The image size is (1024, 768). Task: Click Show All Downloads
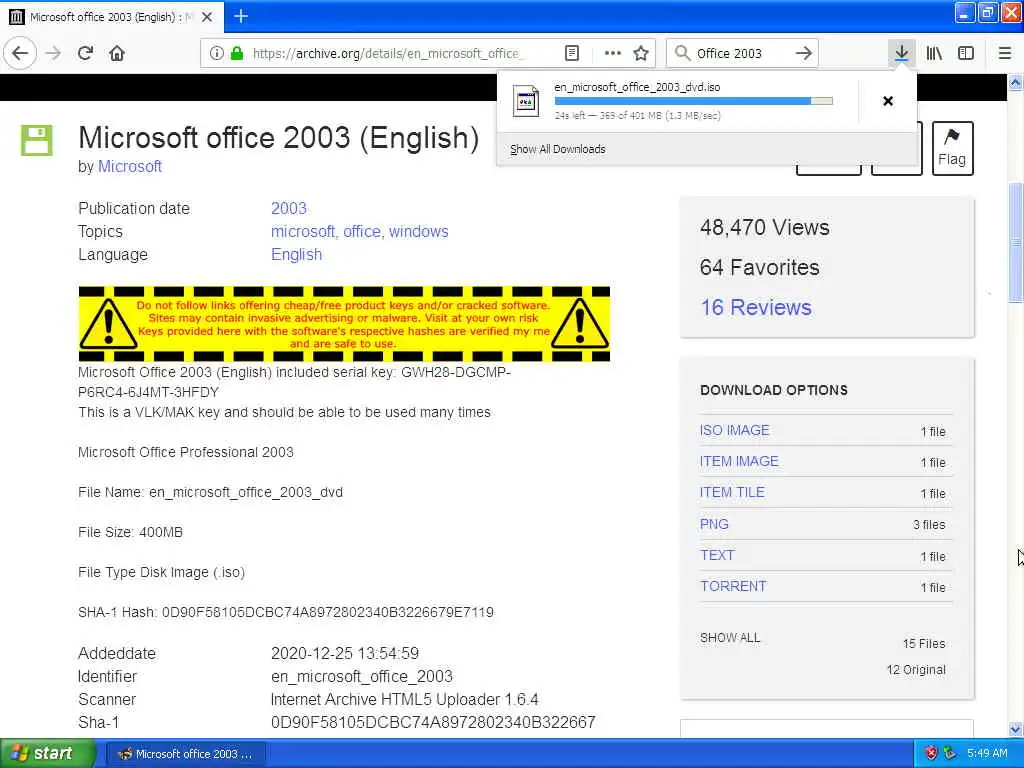[x=558, y=150]
